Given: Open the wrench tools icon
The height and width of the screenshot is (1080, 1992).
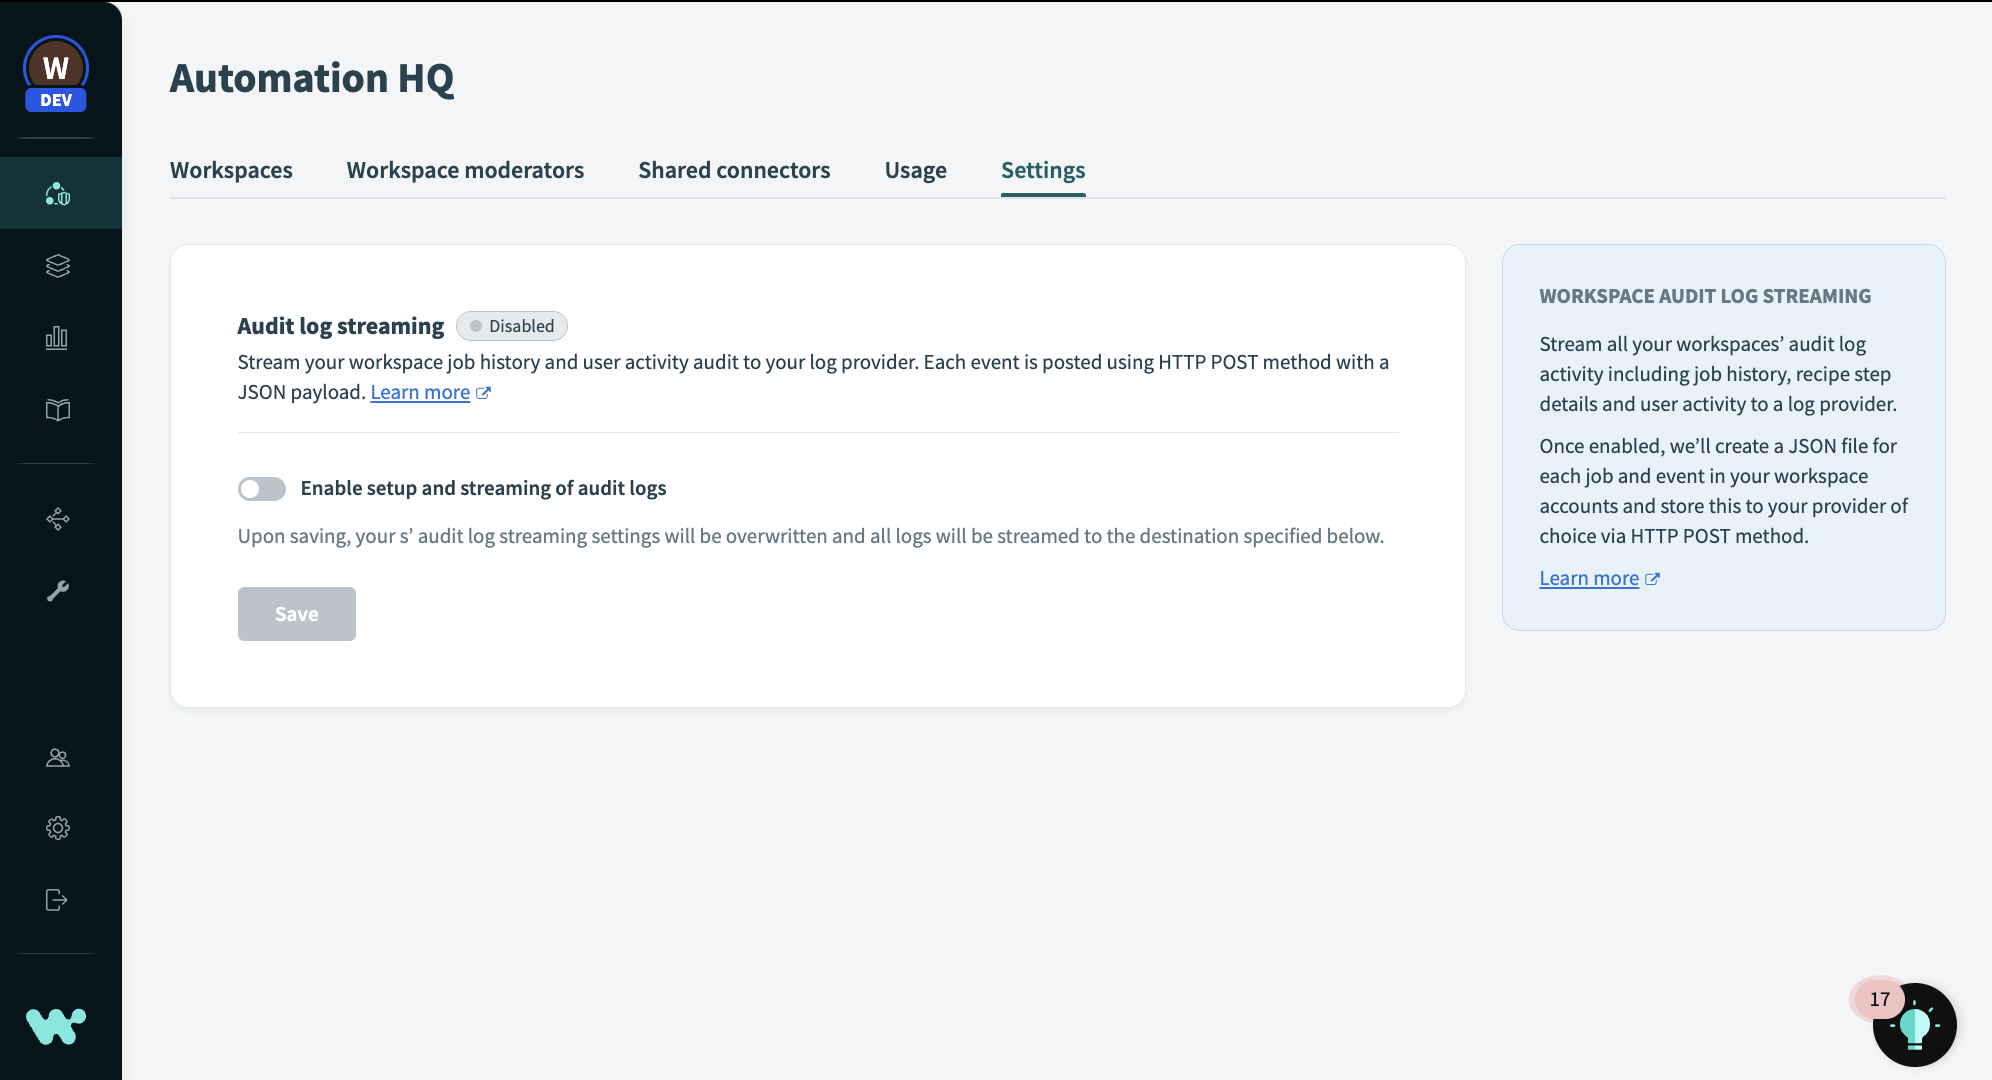Looking at the screenshot, I should [58, 590].
